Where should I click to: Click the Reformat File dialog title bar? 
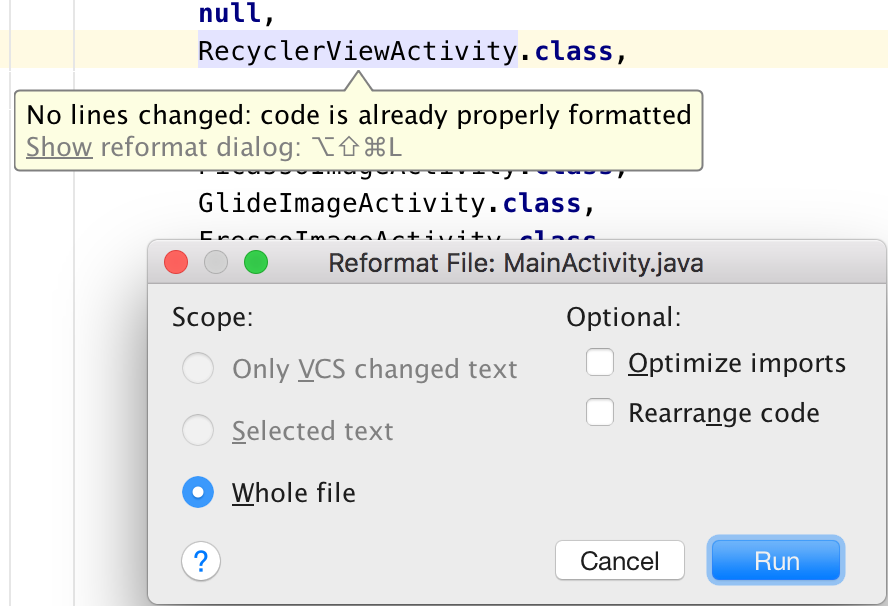515,264
